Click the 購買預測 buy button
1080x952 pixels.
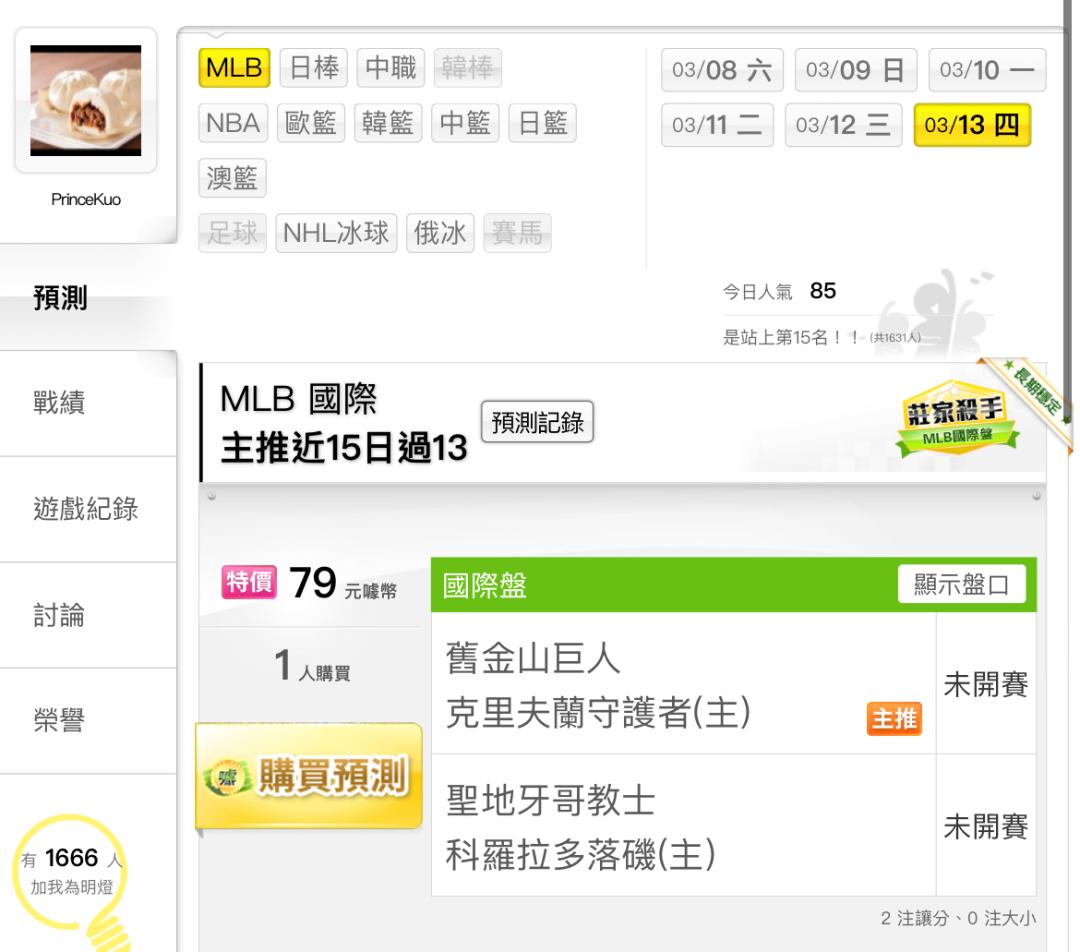click(x=309, y=776)
